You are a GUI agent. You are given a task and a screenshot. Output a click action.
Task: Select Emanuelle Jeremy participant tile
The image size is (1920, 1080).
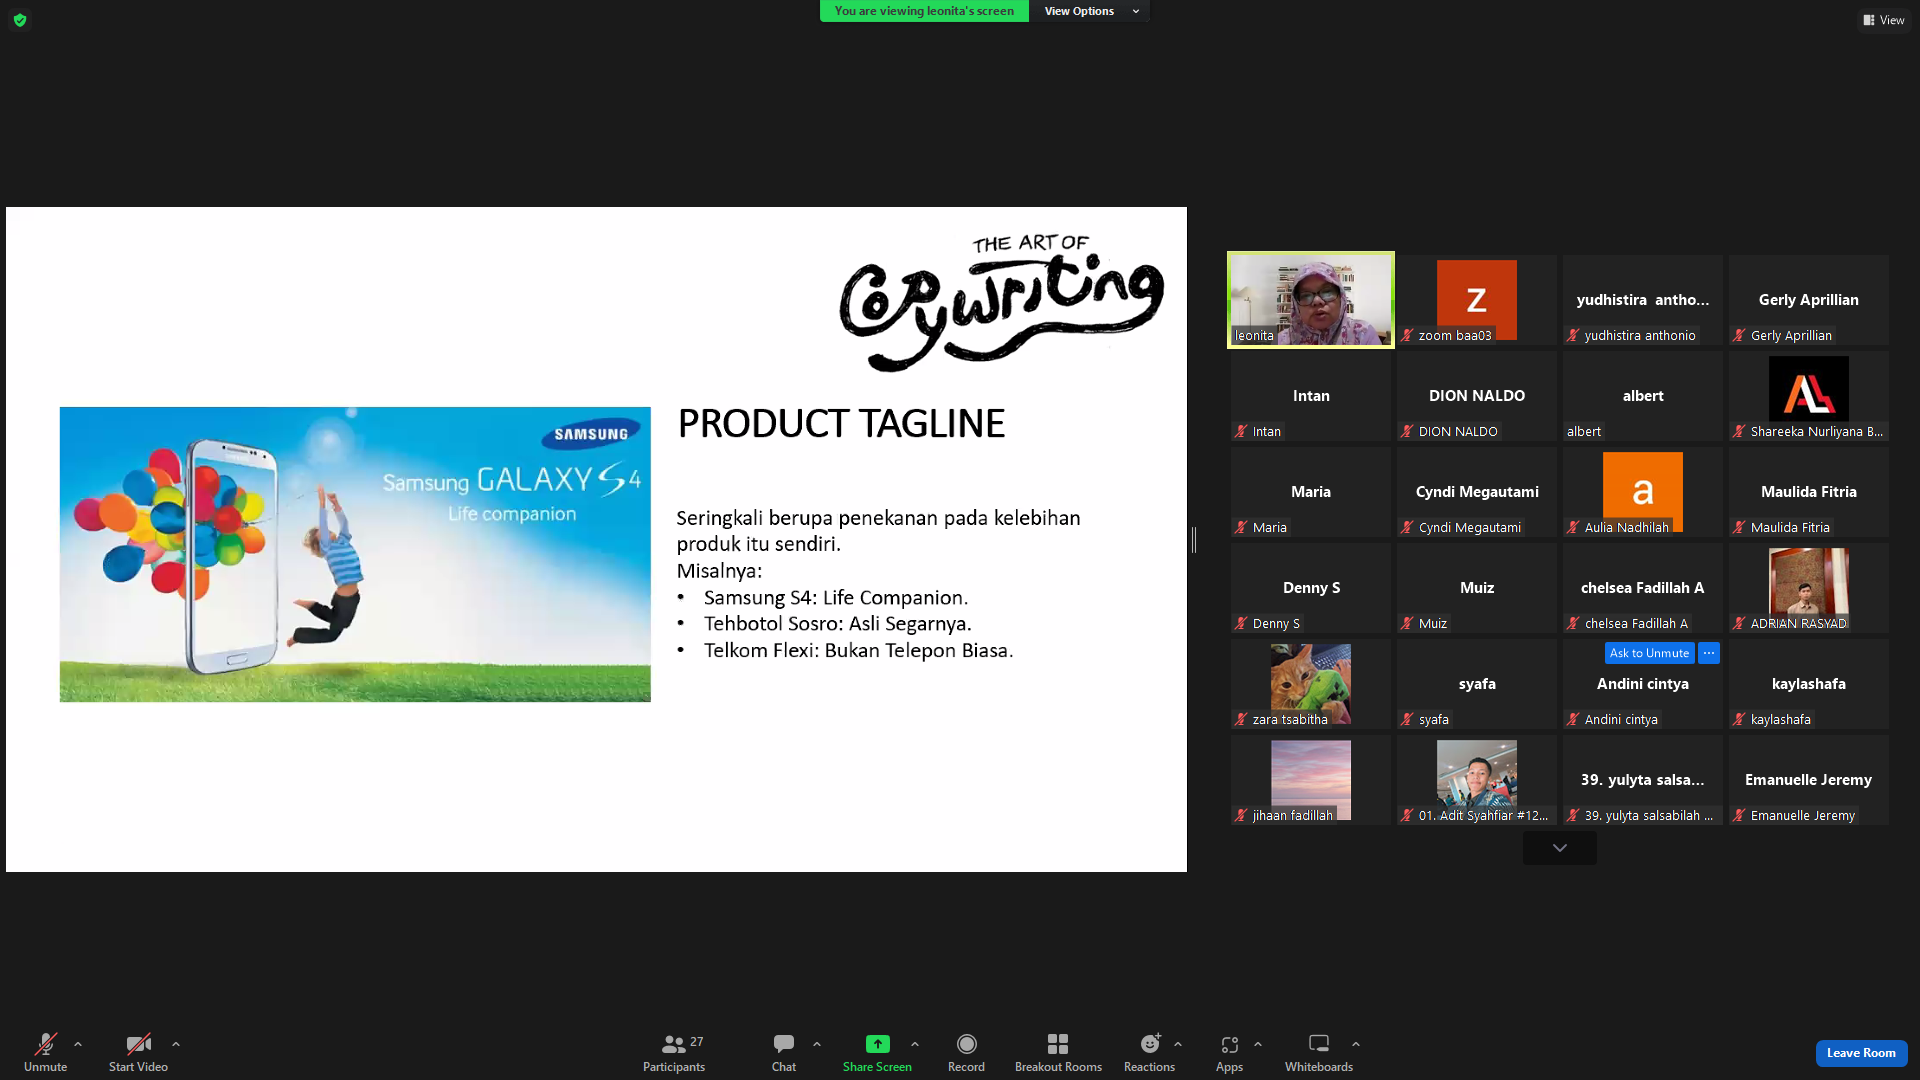click(x=1809, y=780)
